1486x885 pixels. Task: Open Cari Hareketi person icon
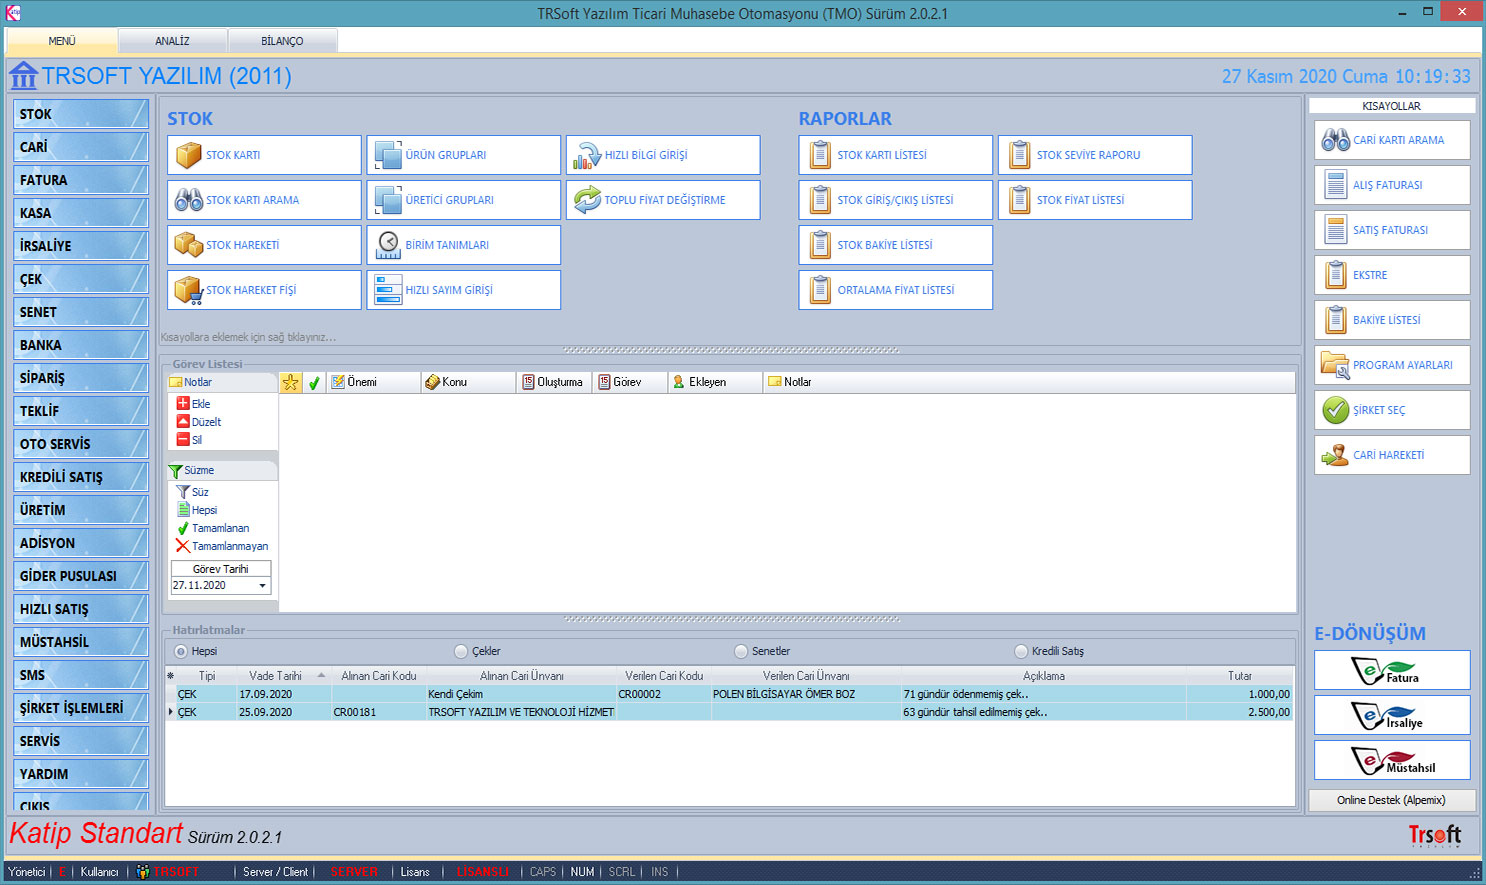pyautogui.click(x=1336, y=455)
